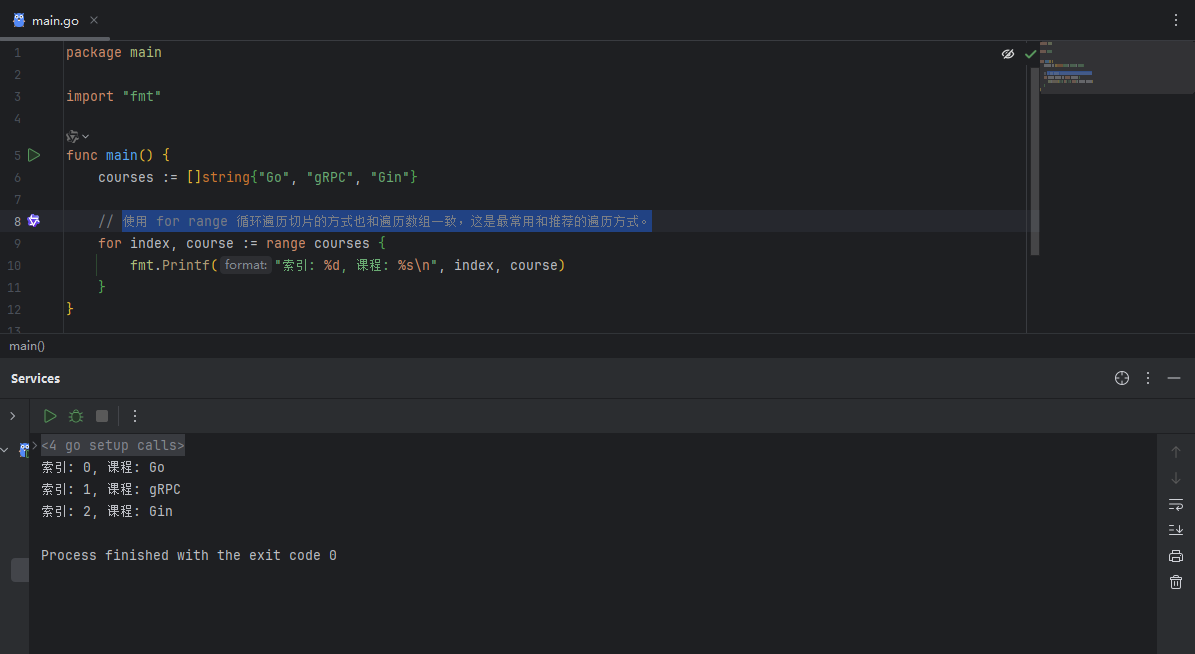
Task: Click the AI assistant gutter icon on line 8
Action: pos(34,221)
